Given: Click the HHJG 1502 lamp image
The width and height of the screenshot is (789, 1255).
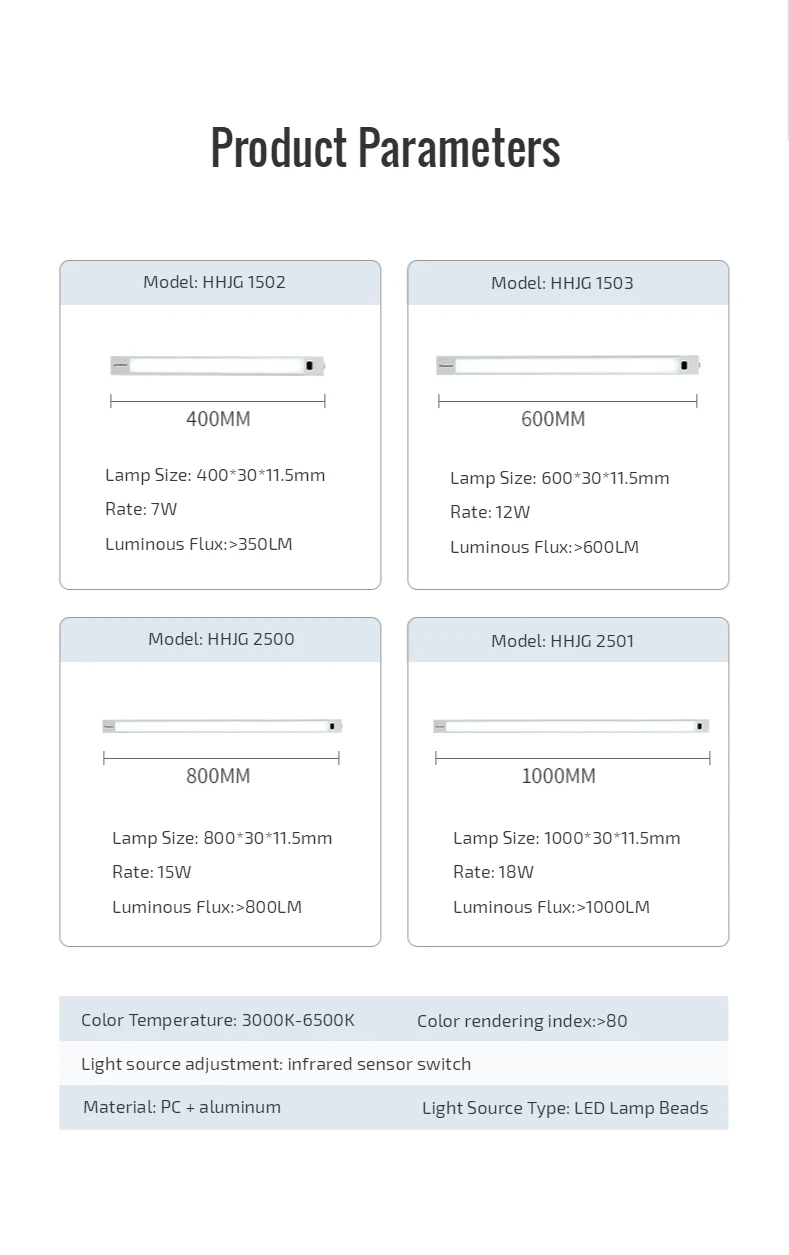Looking at the screenshot, I should 218,366.
